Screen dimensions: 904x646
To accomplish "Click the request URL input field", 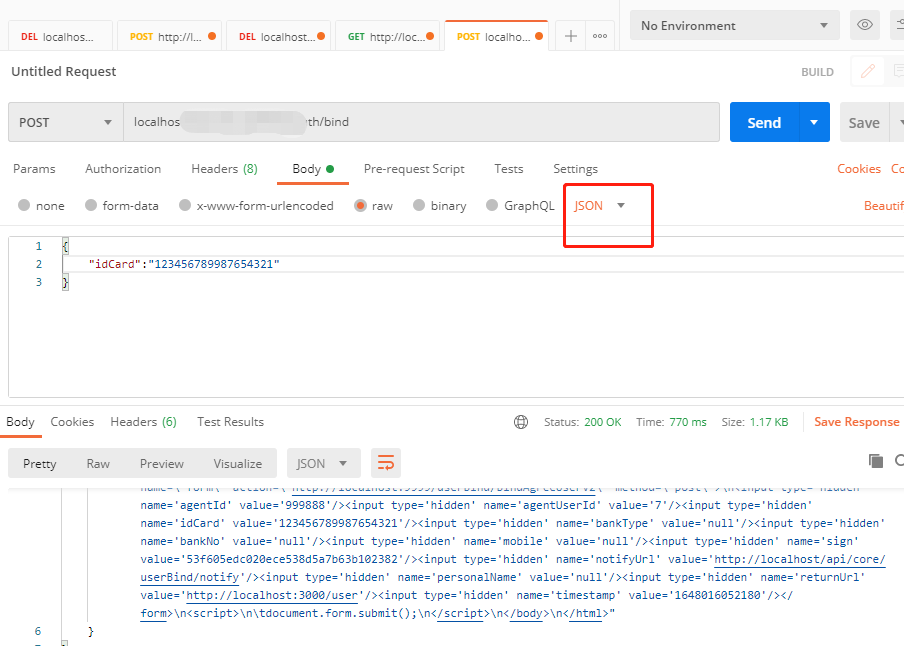I will click(x=400, y=121).
